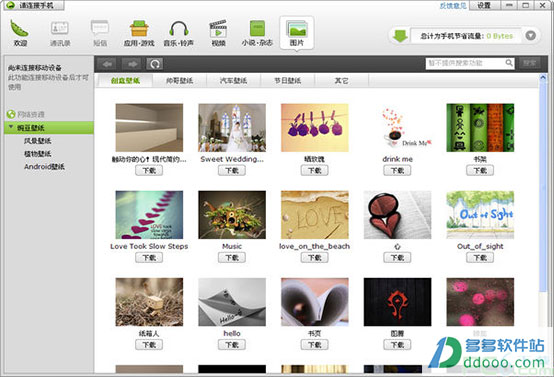Collapse the 豌豆壁纸 tree triangle
This screenshot has width=554, height=377.
11,127
